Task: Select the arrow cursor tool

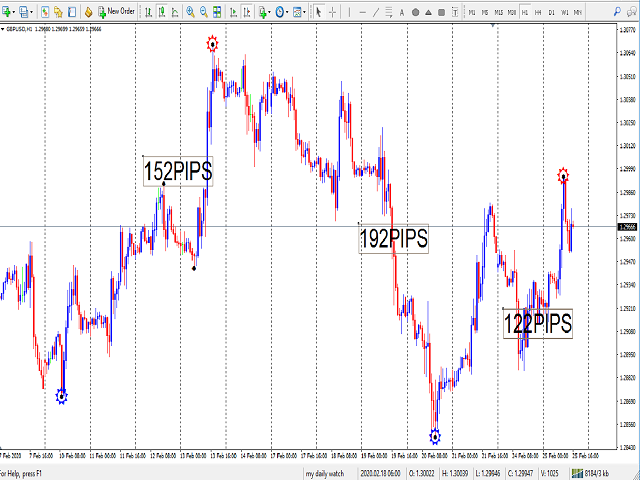Action: [x=319, y=12]
